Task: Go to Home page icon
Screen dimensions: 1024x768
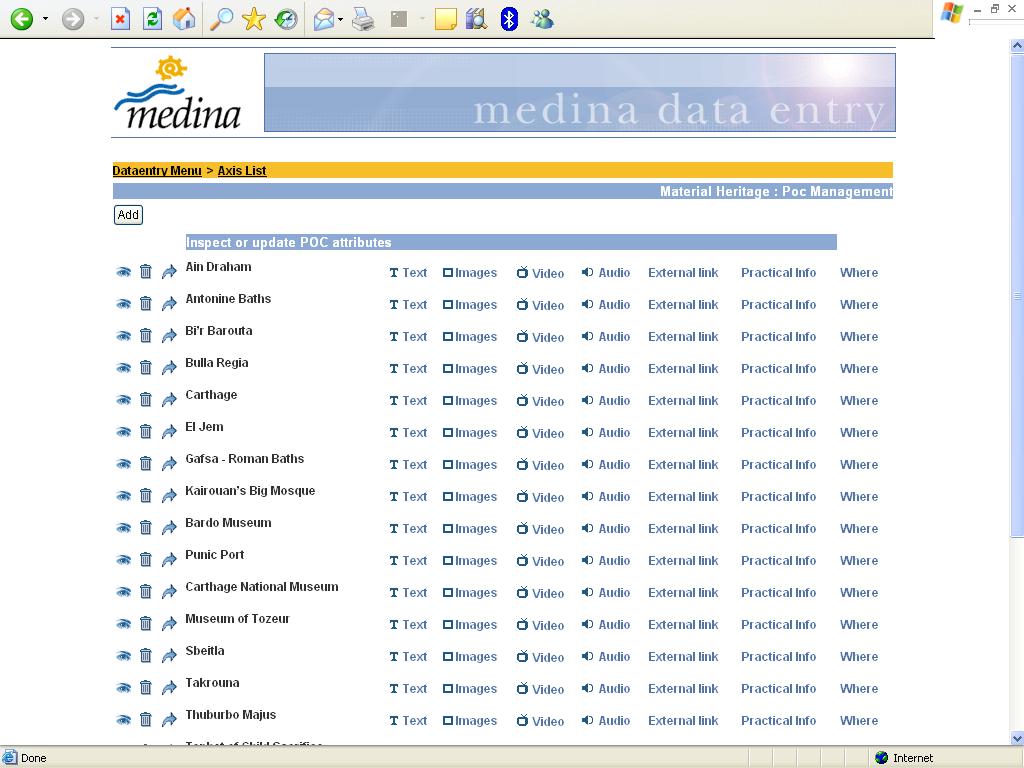Action: [184, 19]
